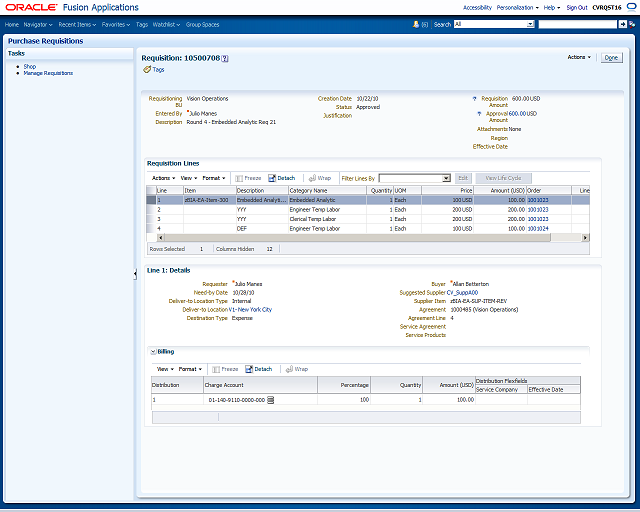Open View menu in Billing toolbar
The image size is (640, 512).
pos(165,369)
